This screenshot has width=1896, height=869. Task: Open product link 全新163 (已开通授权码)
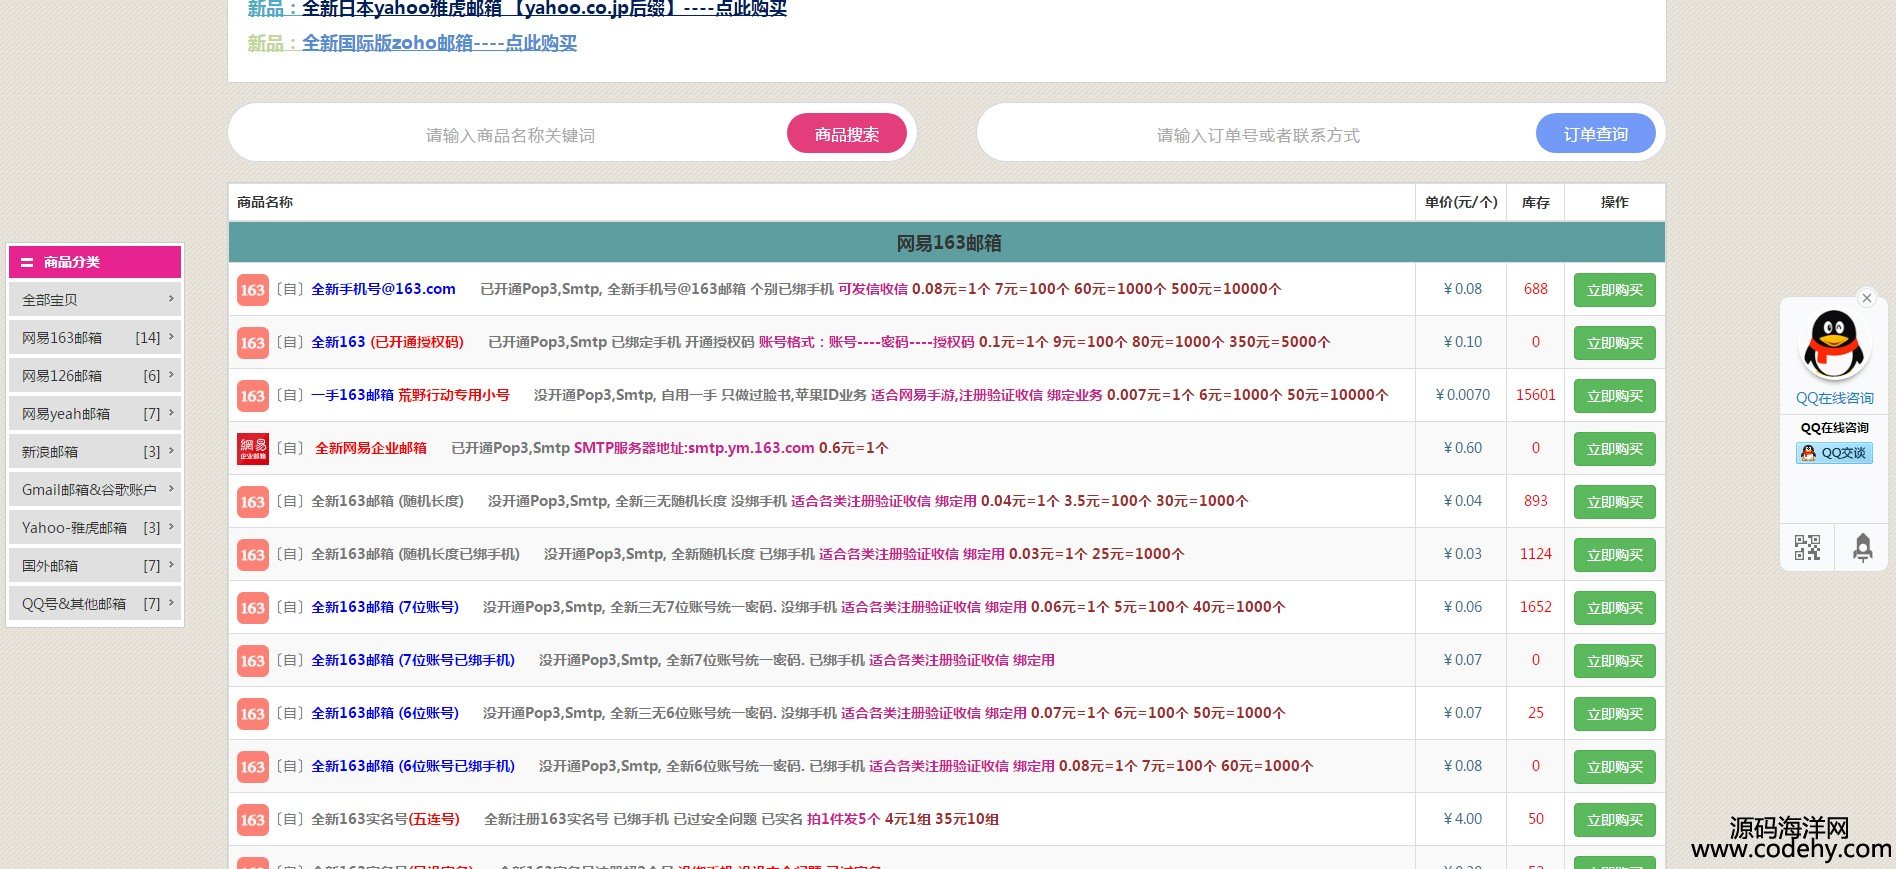tap(387, 342)
